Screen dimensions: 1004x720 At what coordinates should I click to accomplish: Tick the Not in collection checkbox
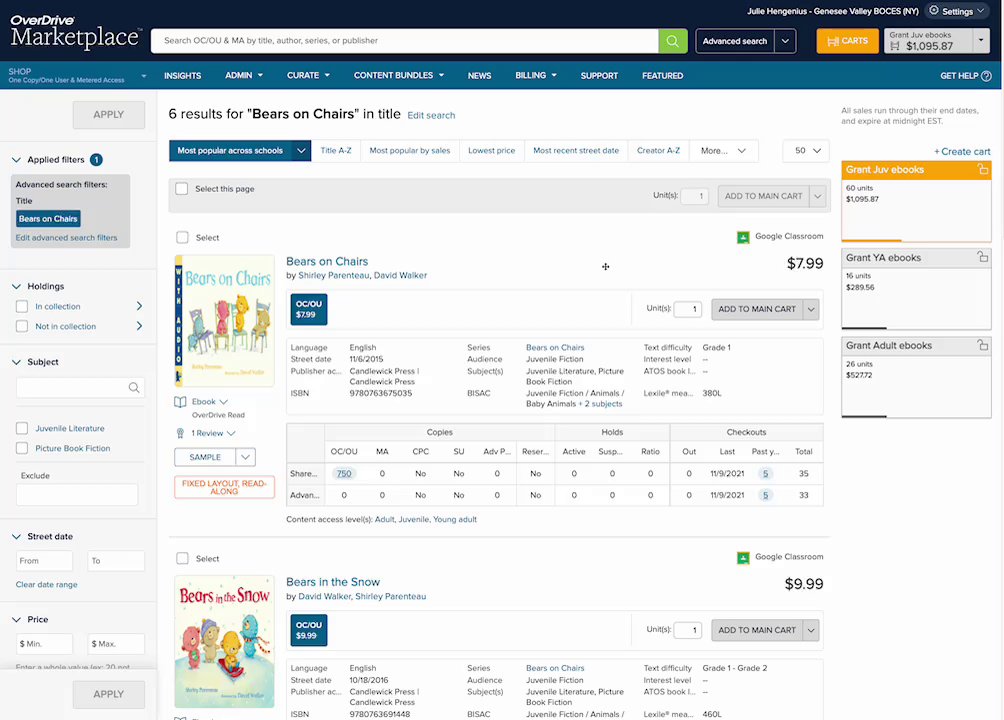pos(22,326)
